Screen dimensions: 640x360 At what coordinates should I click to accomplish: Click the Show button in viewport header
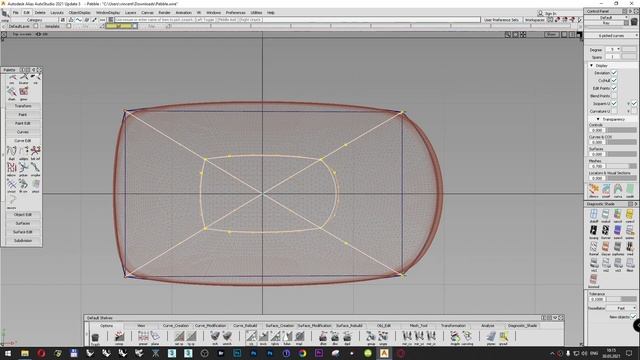point(551,35)
